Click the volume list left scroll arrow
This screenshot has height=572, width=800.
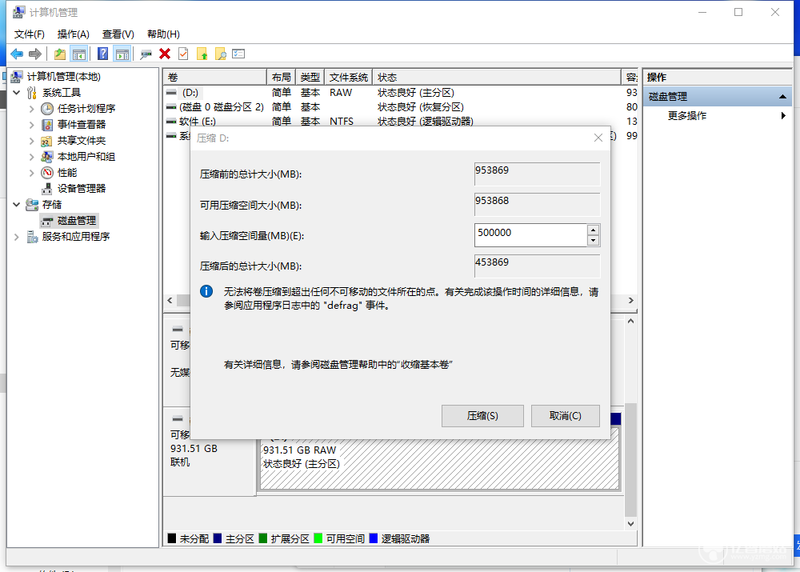pyautogui.click(x=170, y=301)
